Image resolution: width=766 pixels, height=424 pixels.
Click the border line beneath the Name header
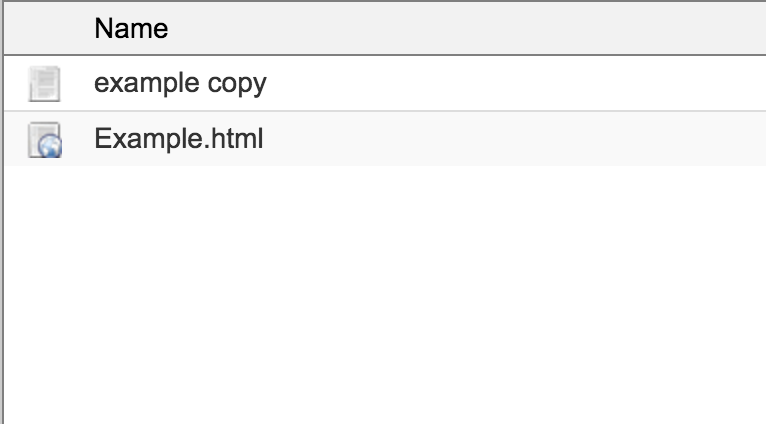[385, 55]
